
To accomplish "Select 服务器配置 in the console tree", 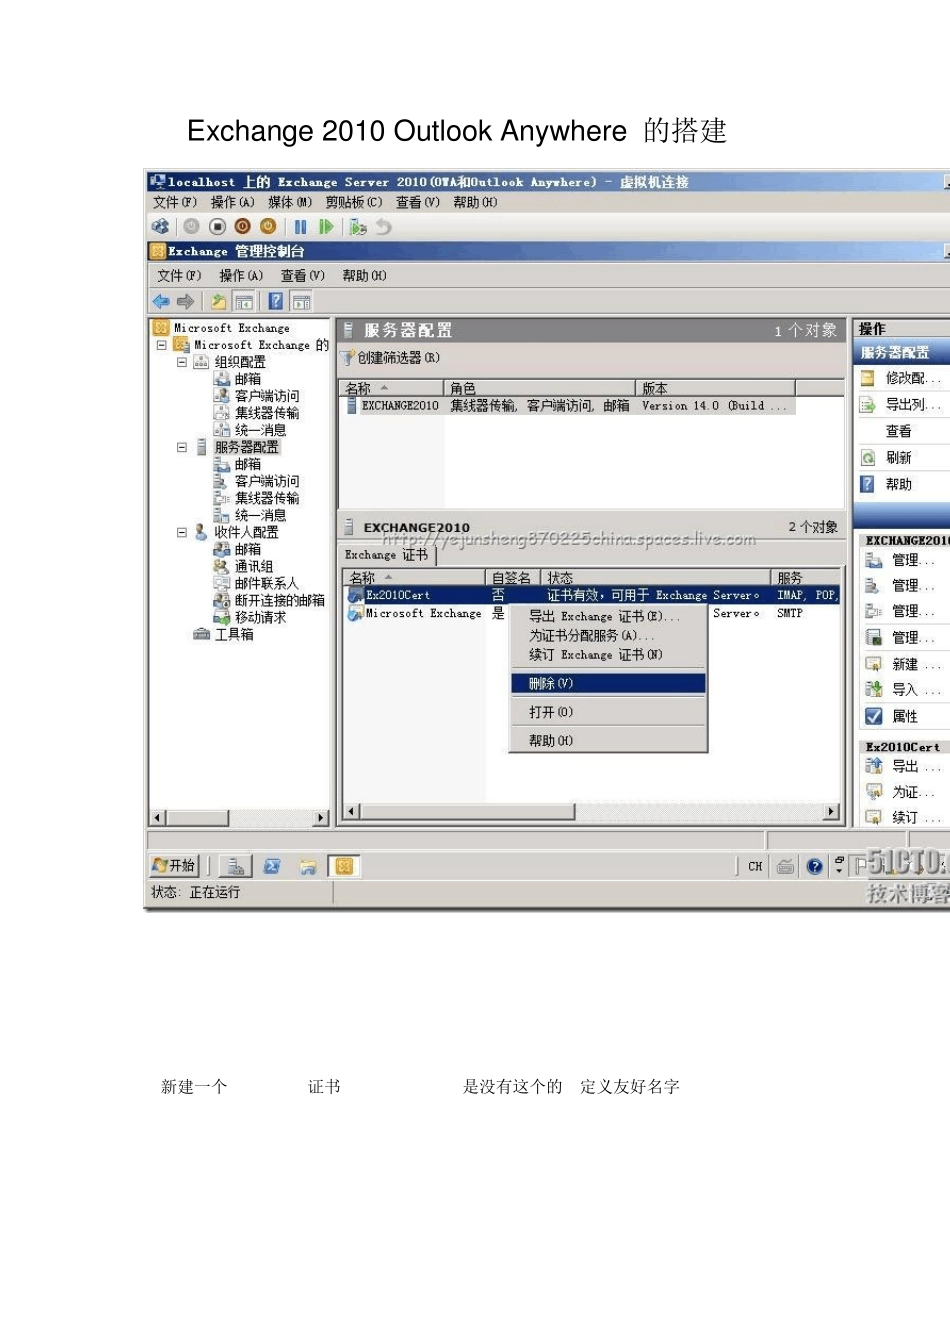I will pyautogui.click(x=246, y=447).
